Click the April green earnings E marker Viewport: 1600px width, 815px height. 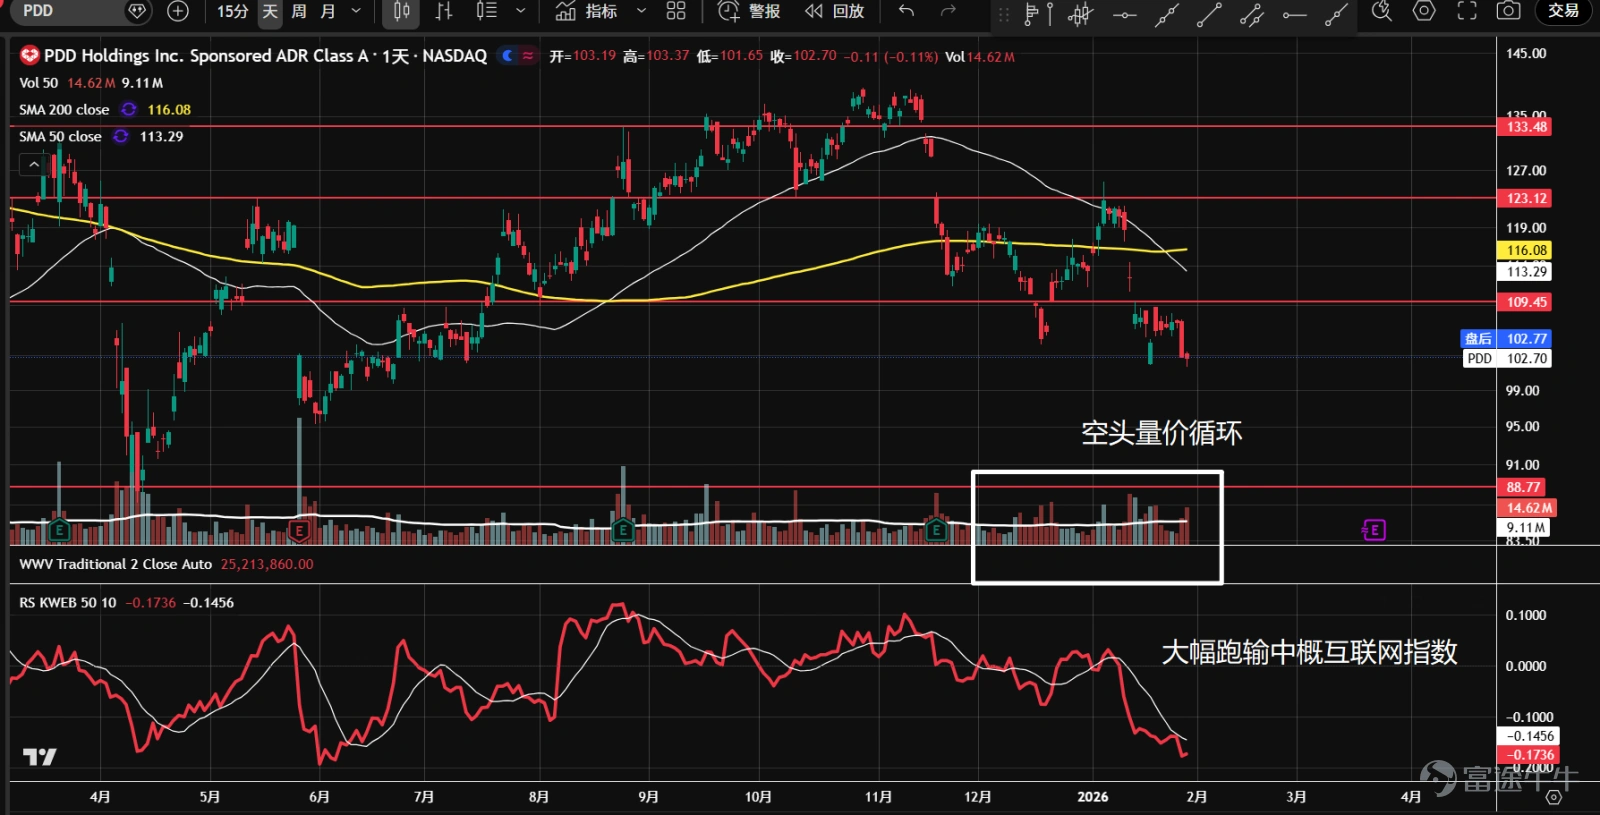click(59, 530)
